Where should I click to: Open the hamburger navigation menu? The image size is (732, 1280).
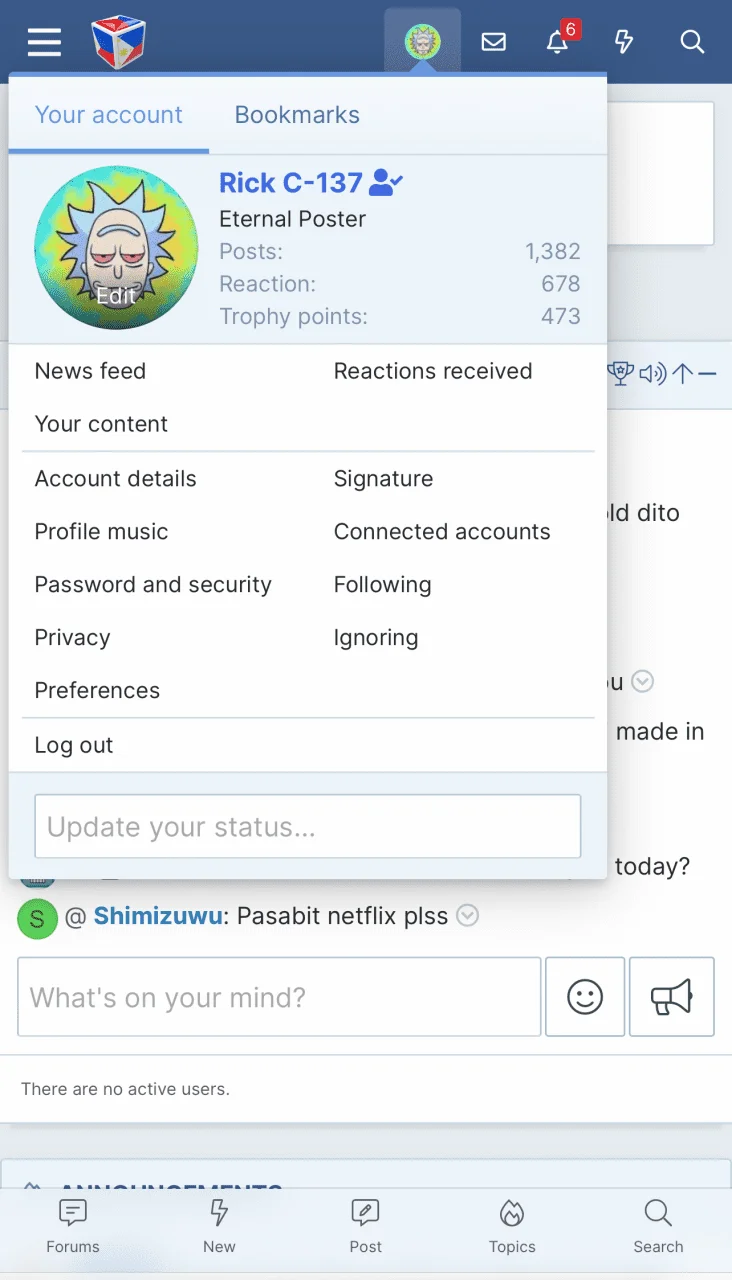coord(44,42)
